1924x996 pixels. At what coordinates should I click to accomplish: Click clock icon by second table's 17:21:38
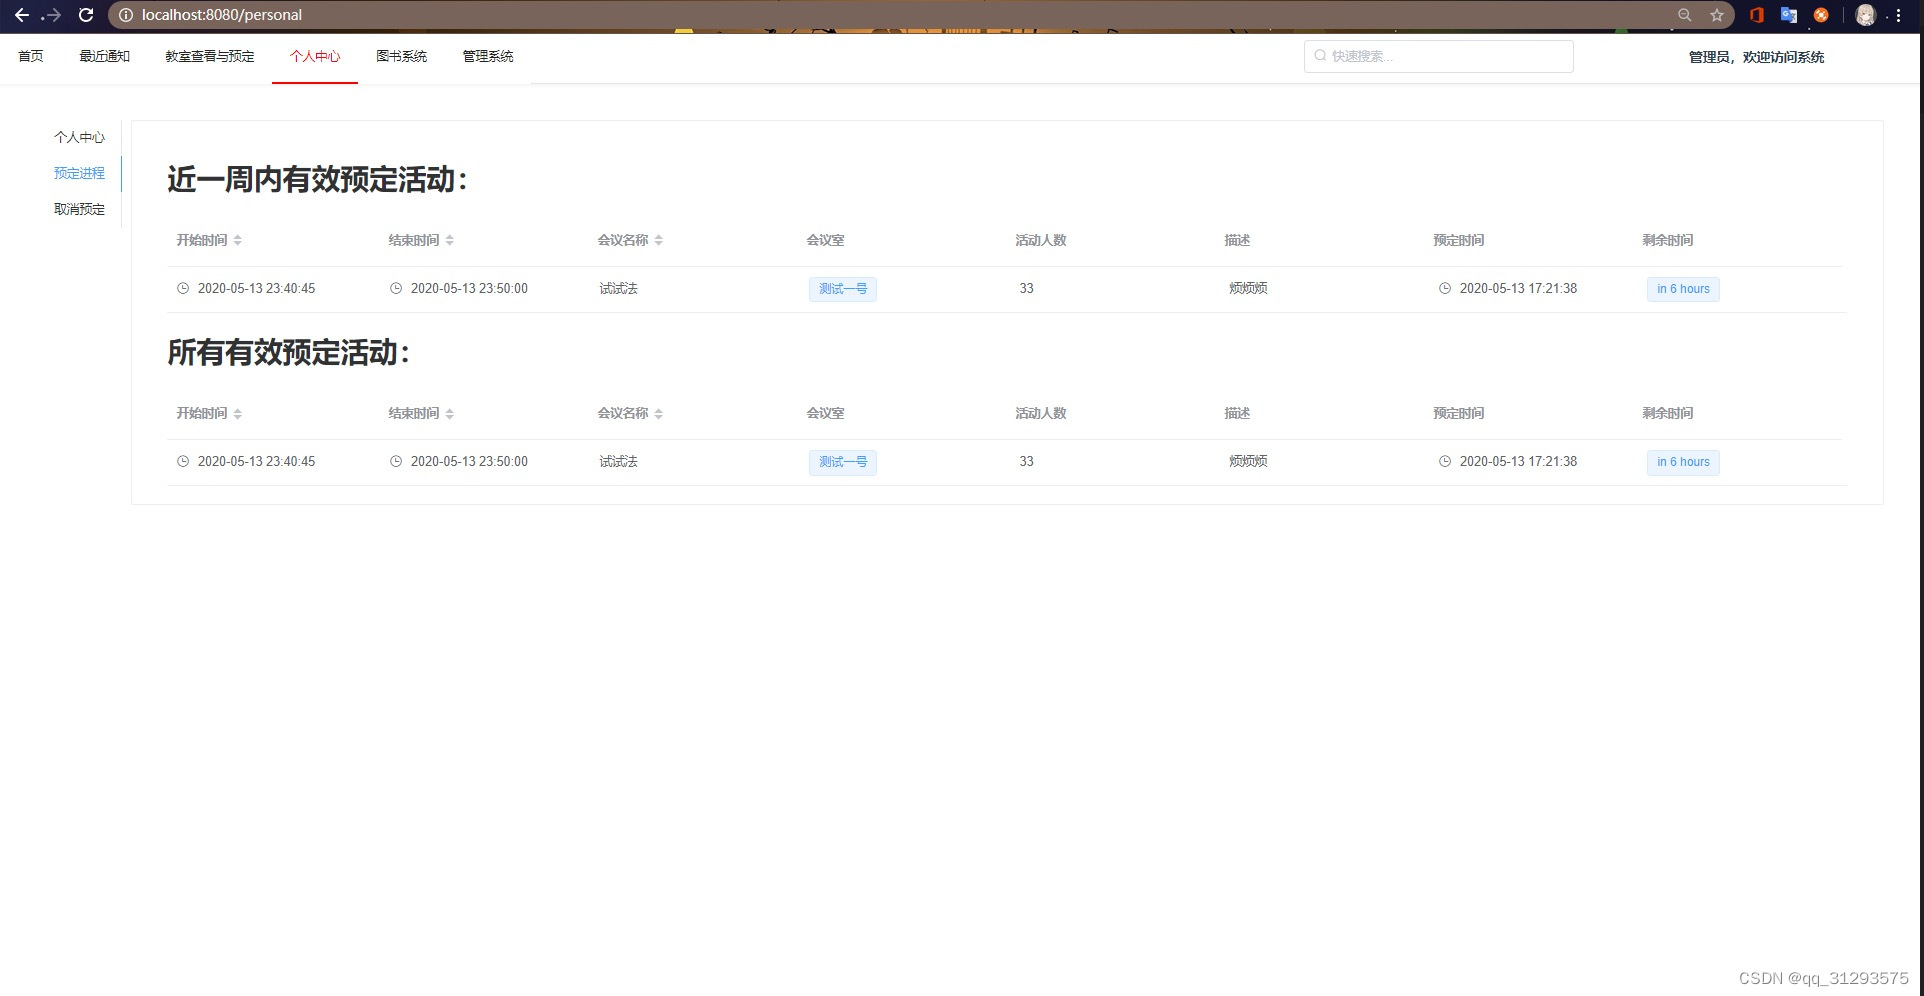pyautogui.click(x=1445, y=461)
